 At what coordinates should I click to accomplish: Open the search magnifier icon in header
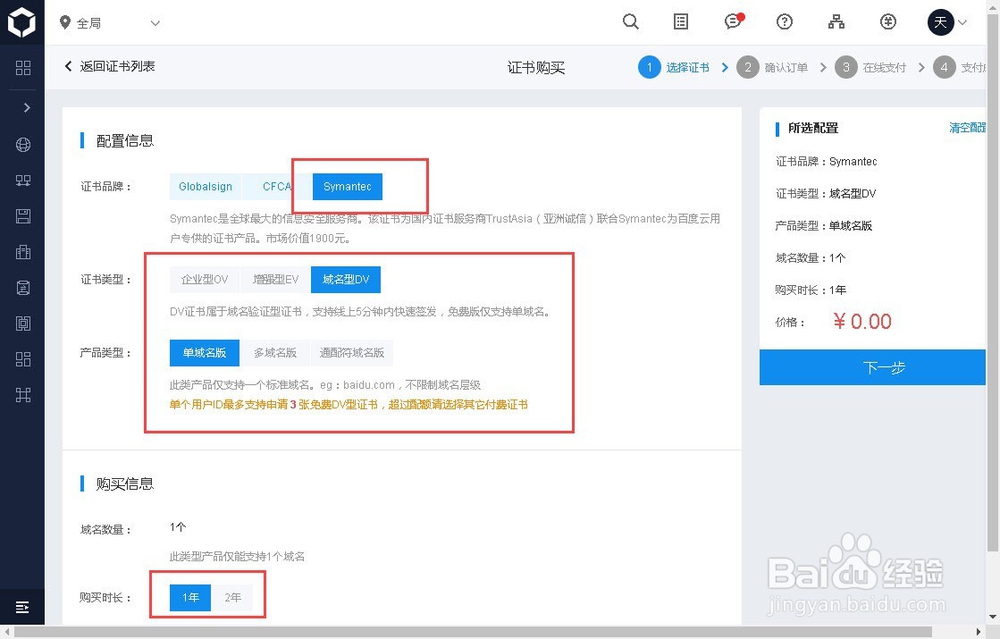[x=630, y=22]
